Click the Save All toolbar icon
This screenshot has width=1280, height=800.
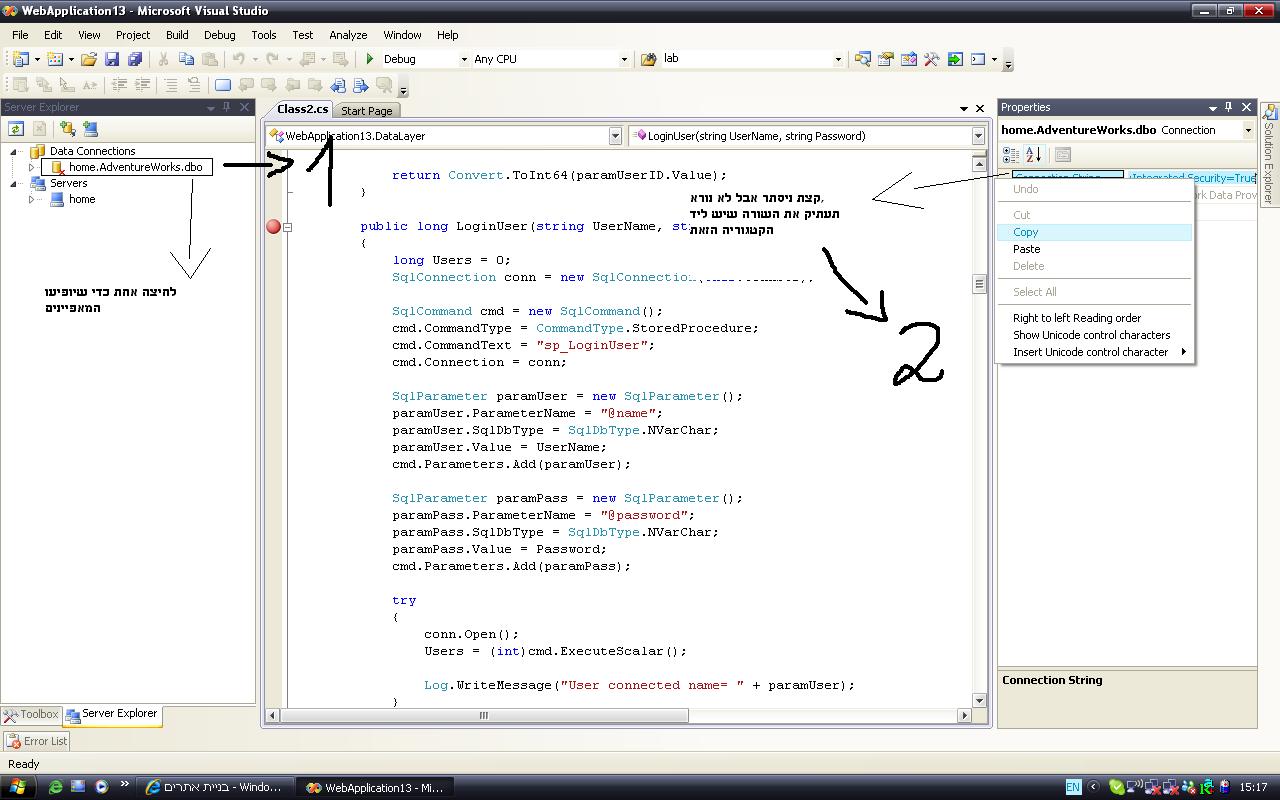134,60
